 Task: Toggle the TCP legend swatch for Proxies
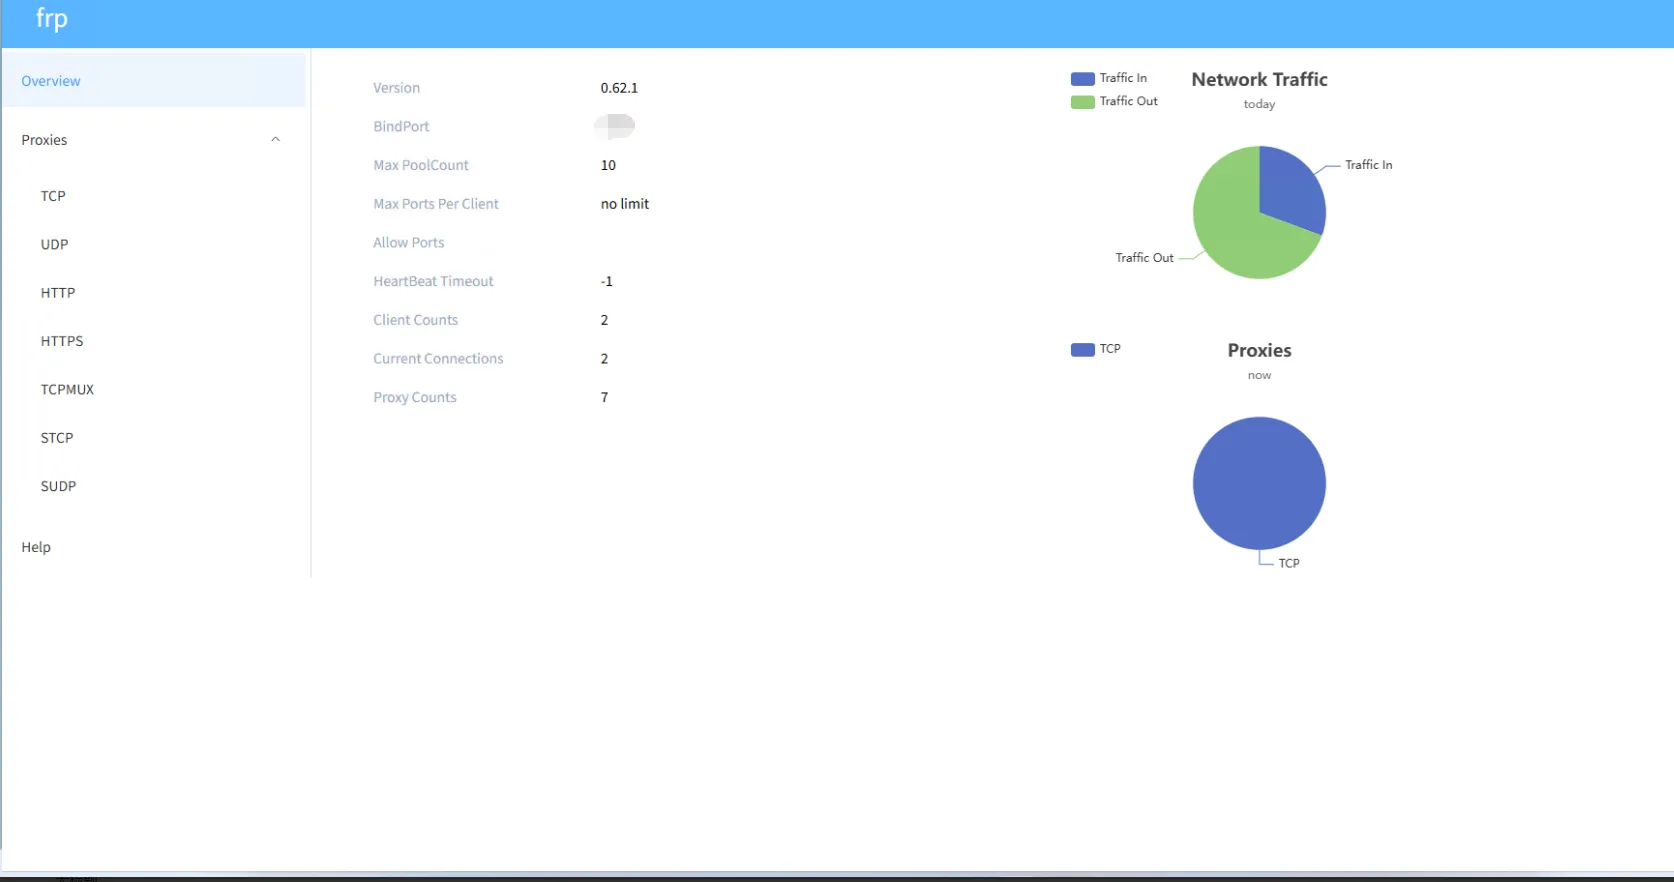click(1083, 349)
